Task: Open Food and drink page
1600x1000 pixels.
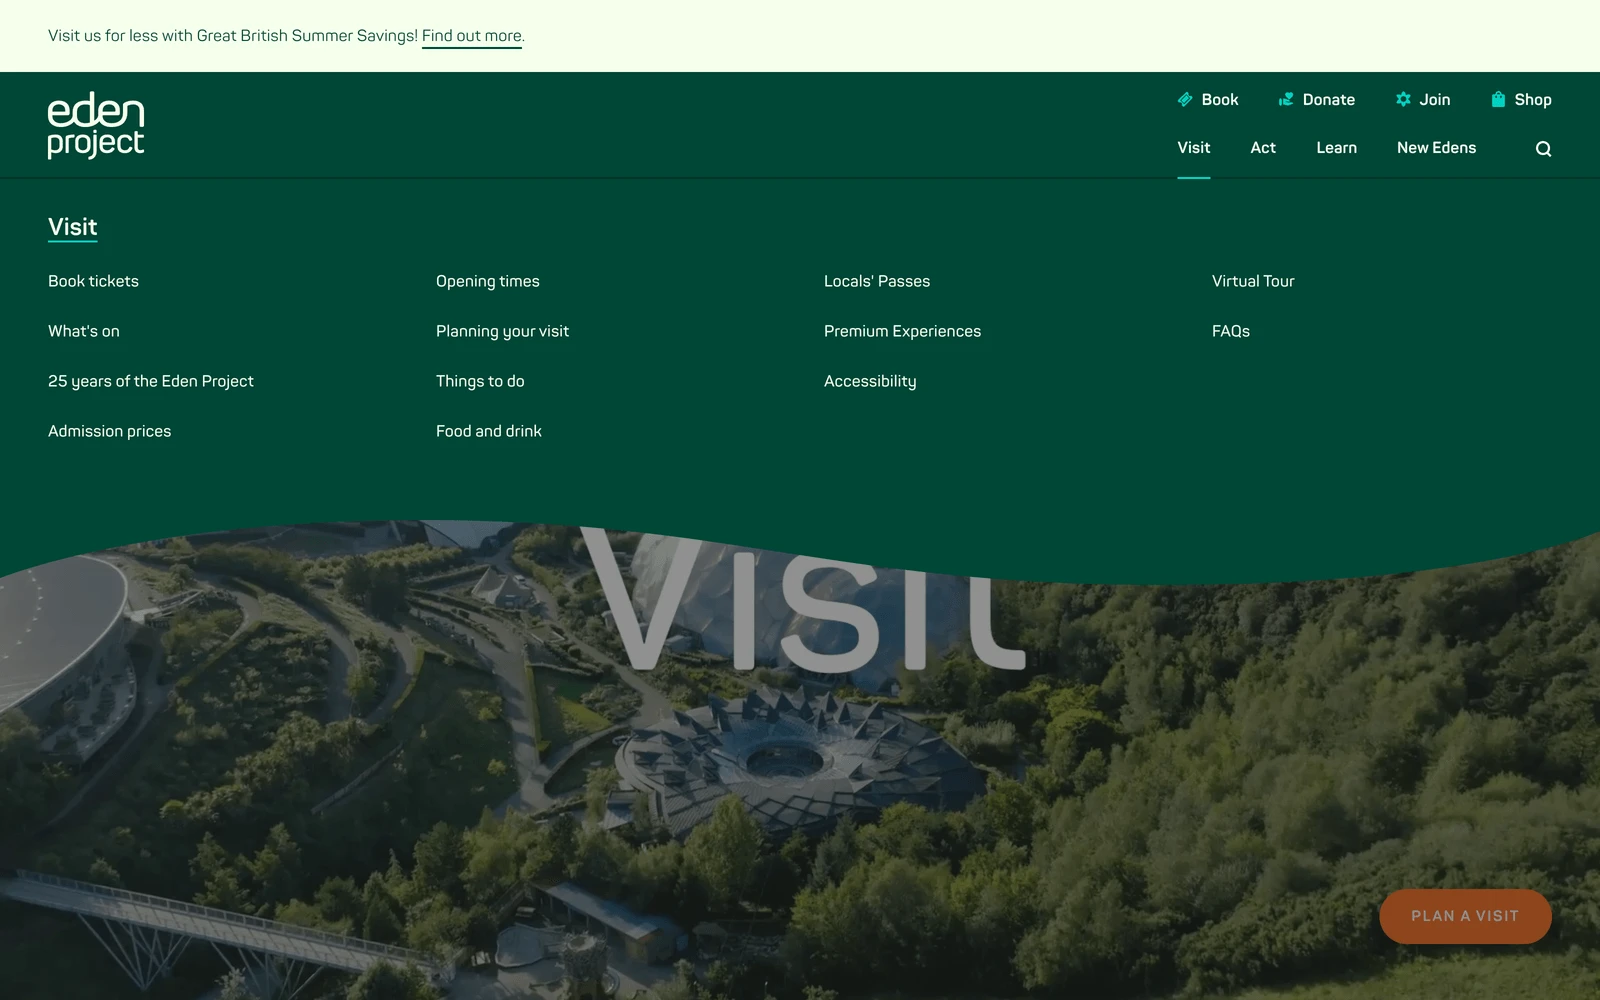Action: tap(488, 431)
